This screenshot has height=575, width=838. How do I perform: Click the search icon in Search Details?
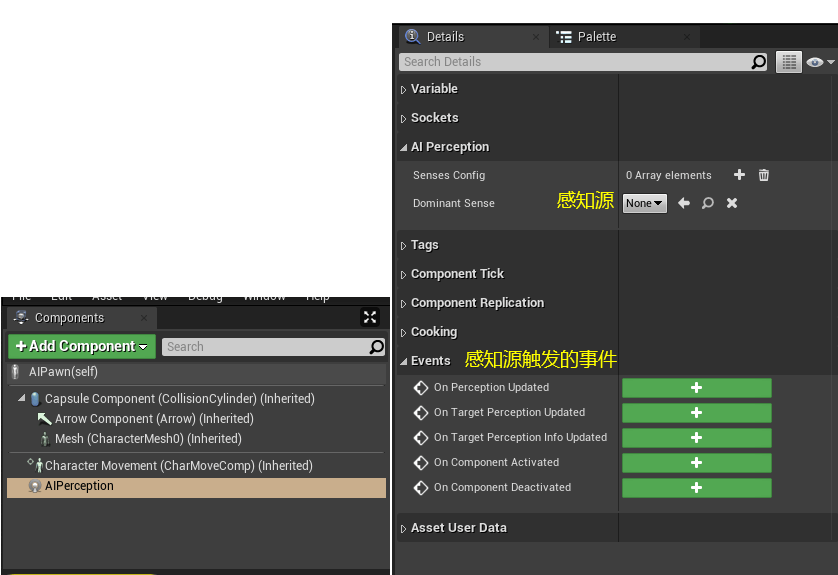[758, 62]
